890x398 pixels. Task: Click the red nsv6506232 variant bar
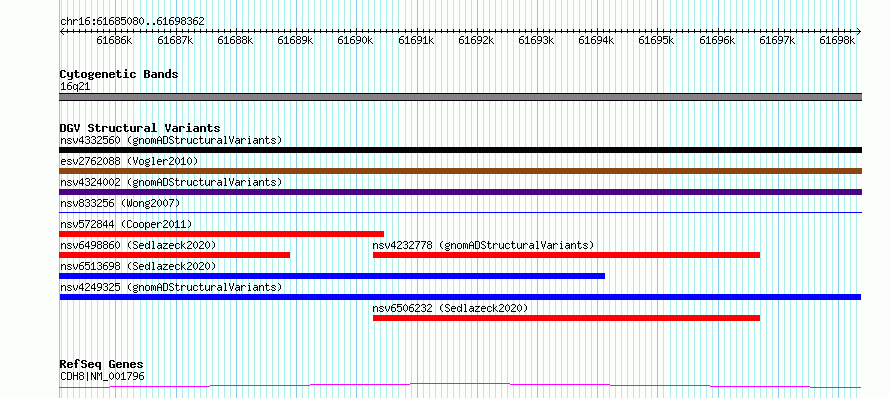tap(566, 318)
